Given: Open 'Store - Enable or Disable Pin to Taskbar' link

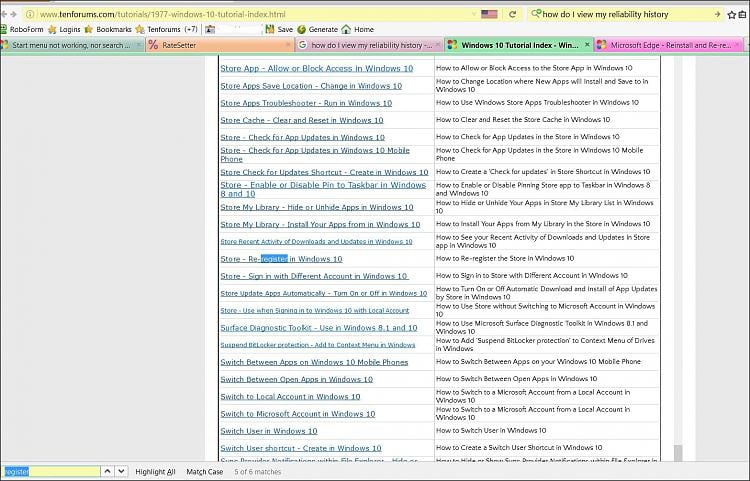Looking at the screenshot, I should pyautogui.click(x=323, y=189).
